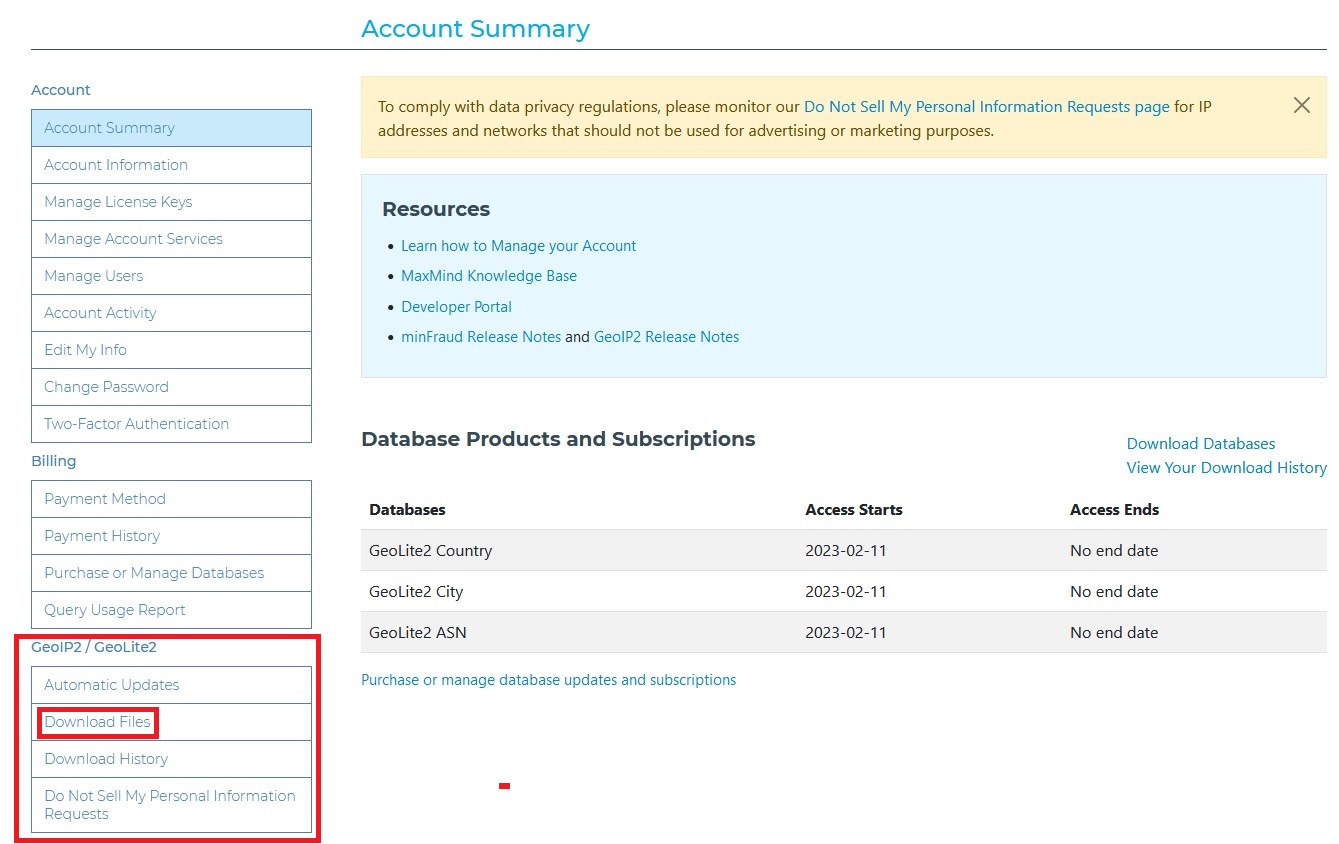Open Download Files in the sidebar

click(97, 722)
